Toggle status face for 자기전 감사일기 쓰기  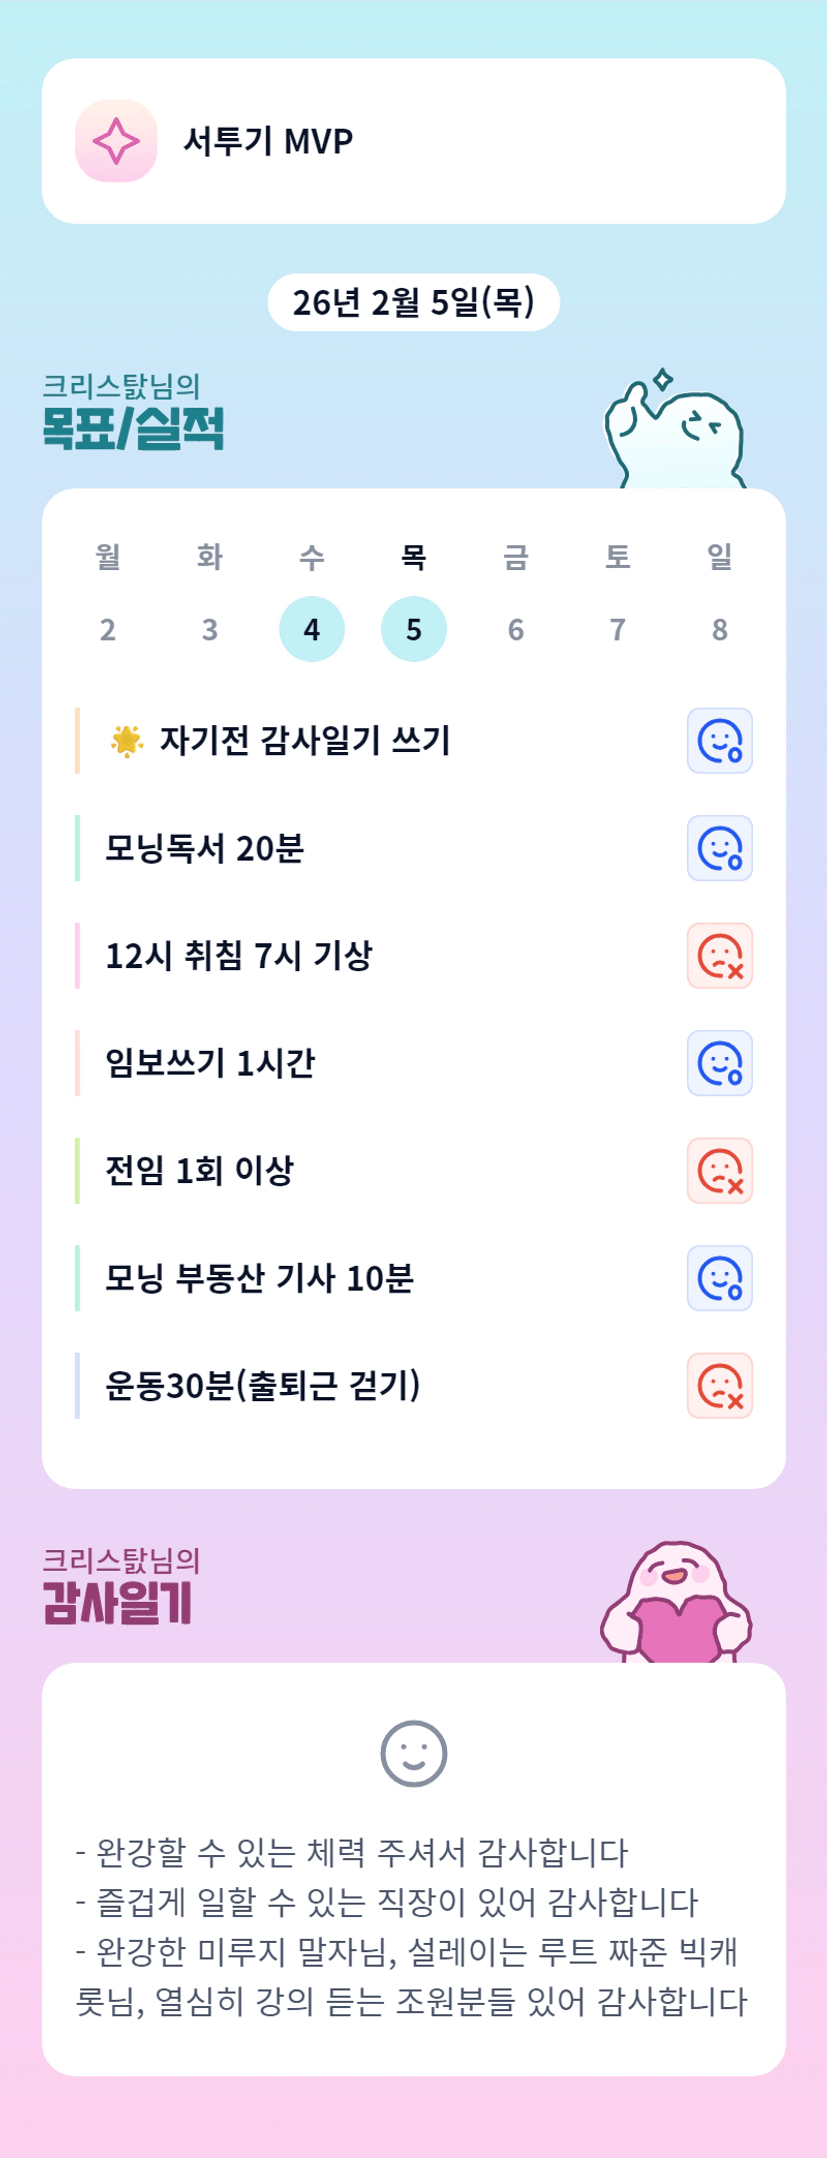coord(719,741)
